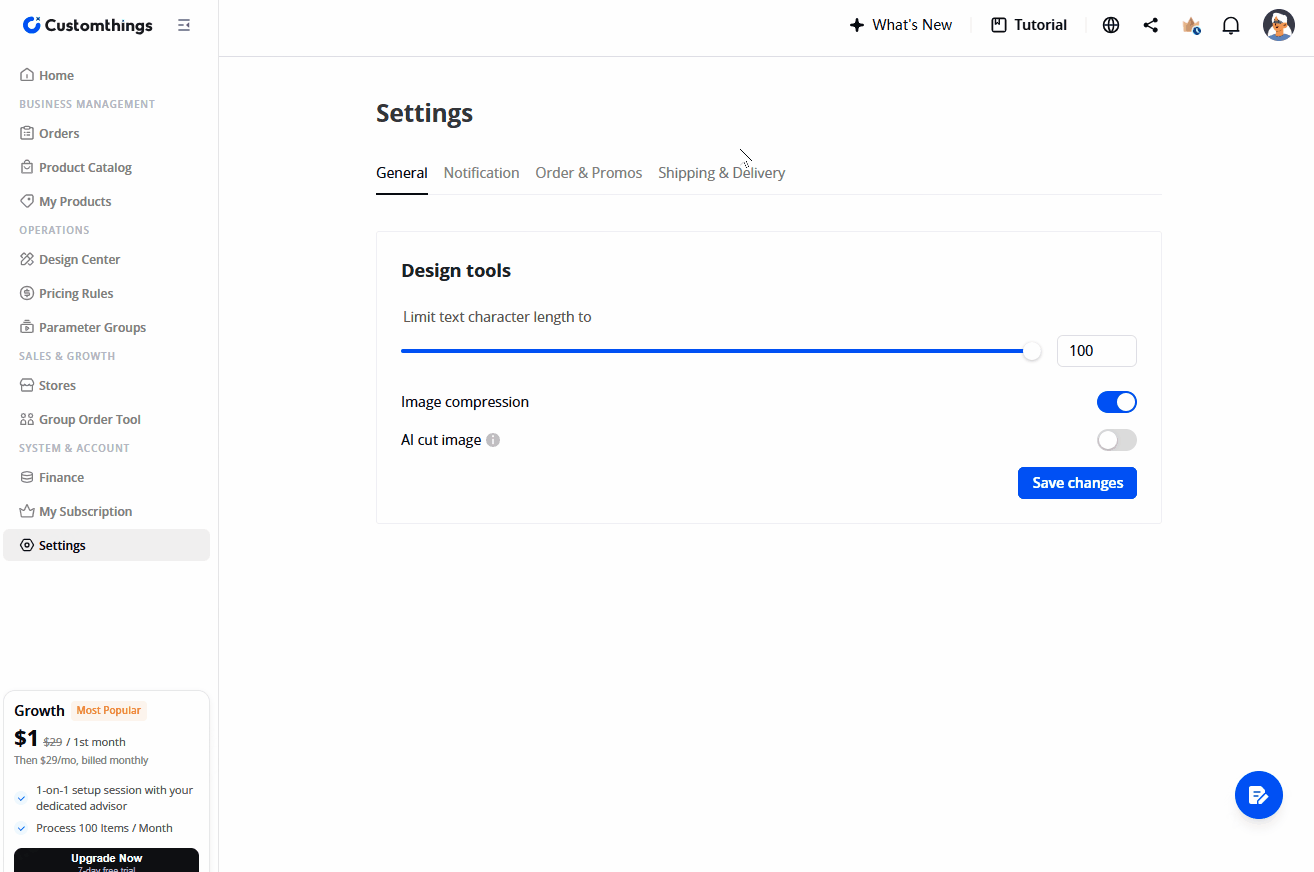The width and height of the screenshot is (1314, 872).
Task: Open the floating feedback note button
Action: (x=1259, y=796)
